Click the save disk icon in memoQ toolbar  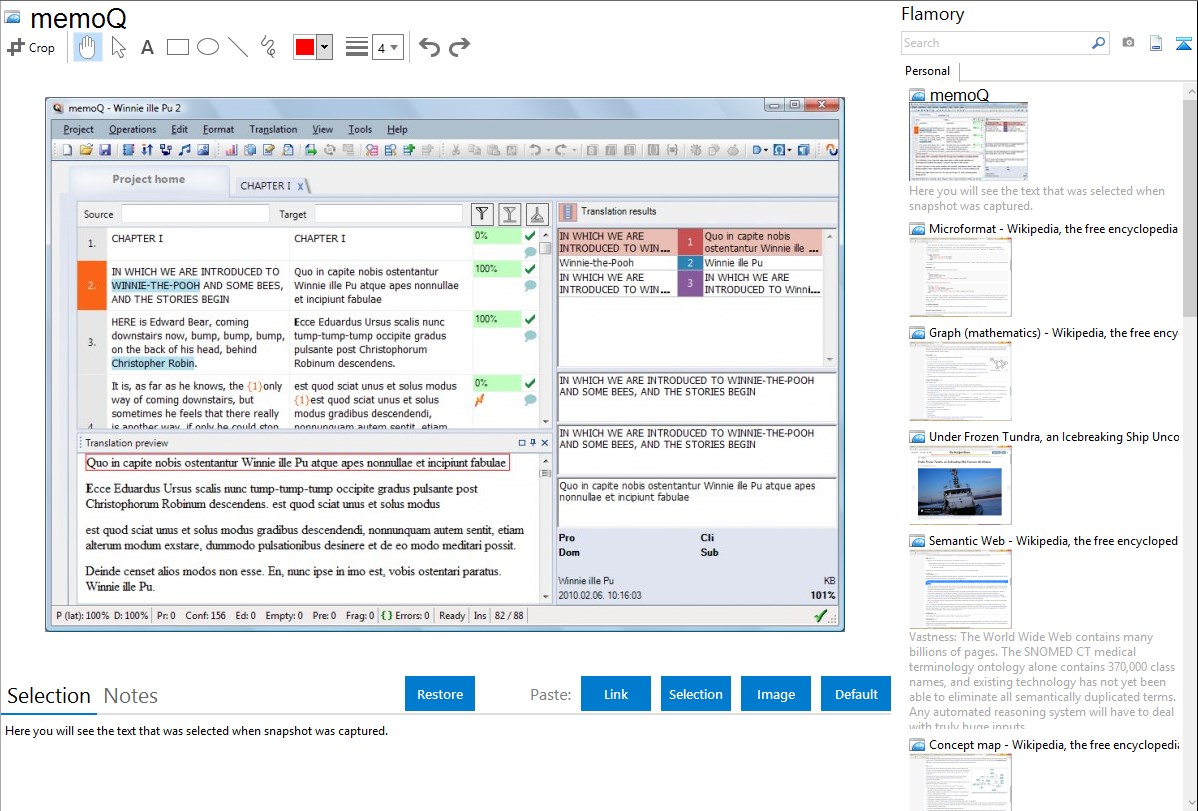click(x=105, y=150)
